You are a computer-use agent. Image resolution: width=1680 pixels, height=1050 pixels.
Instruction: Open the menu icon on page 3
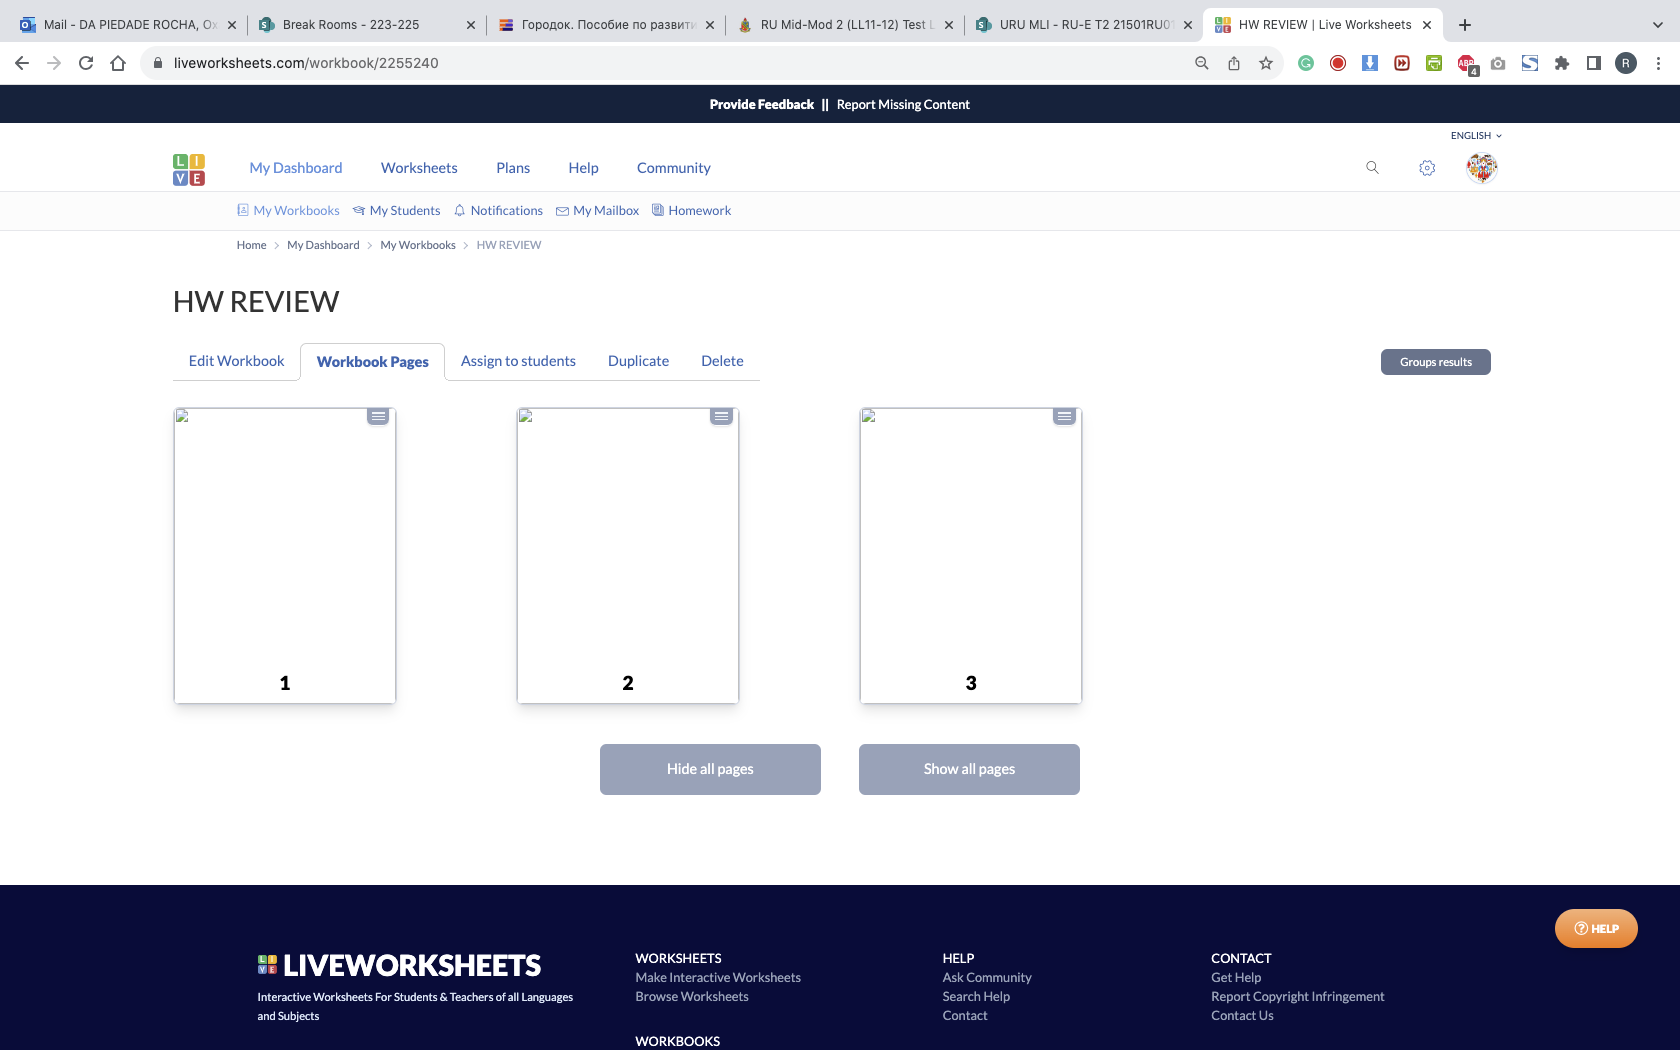1064,416
